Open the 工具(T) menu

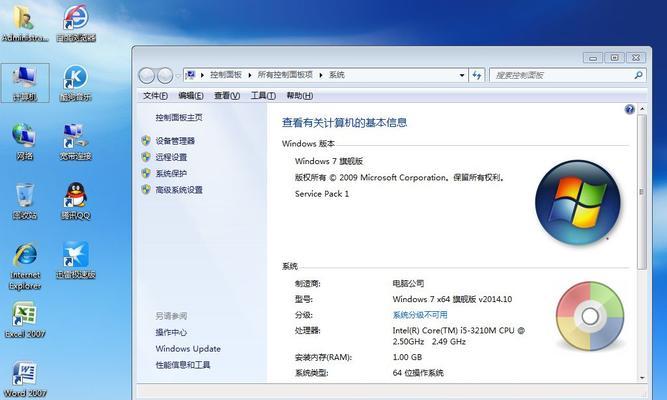263,96
